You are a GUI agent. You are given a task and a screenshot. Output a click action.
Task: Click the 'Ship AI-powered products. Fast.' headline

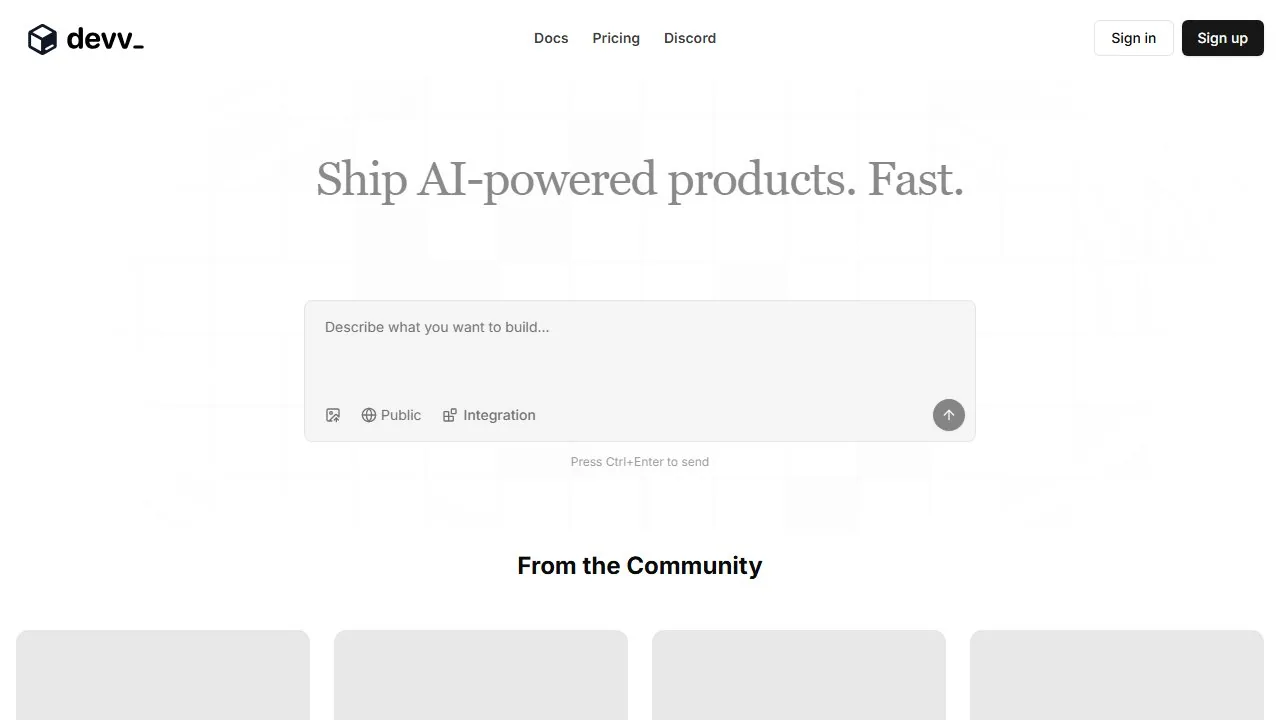(640, 180)
